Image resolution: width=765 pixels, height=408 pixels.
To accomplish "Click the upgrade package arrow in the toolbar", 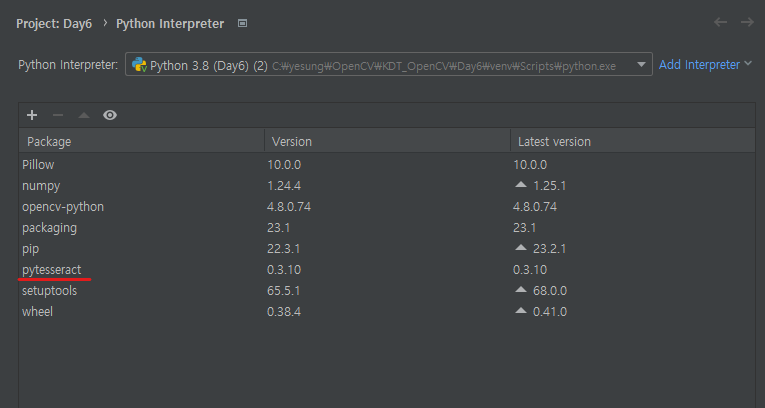I will click(84, 115).
